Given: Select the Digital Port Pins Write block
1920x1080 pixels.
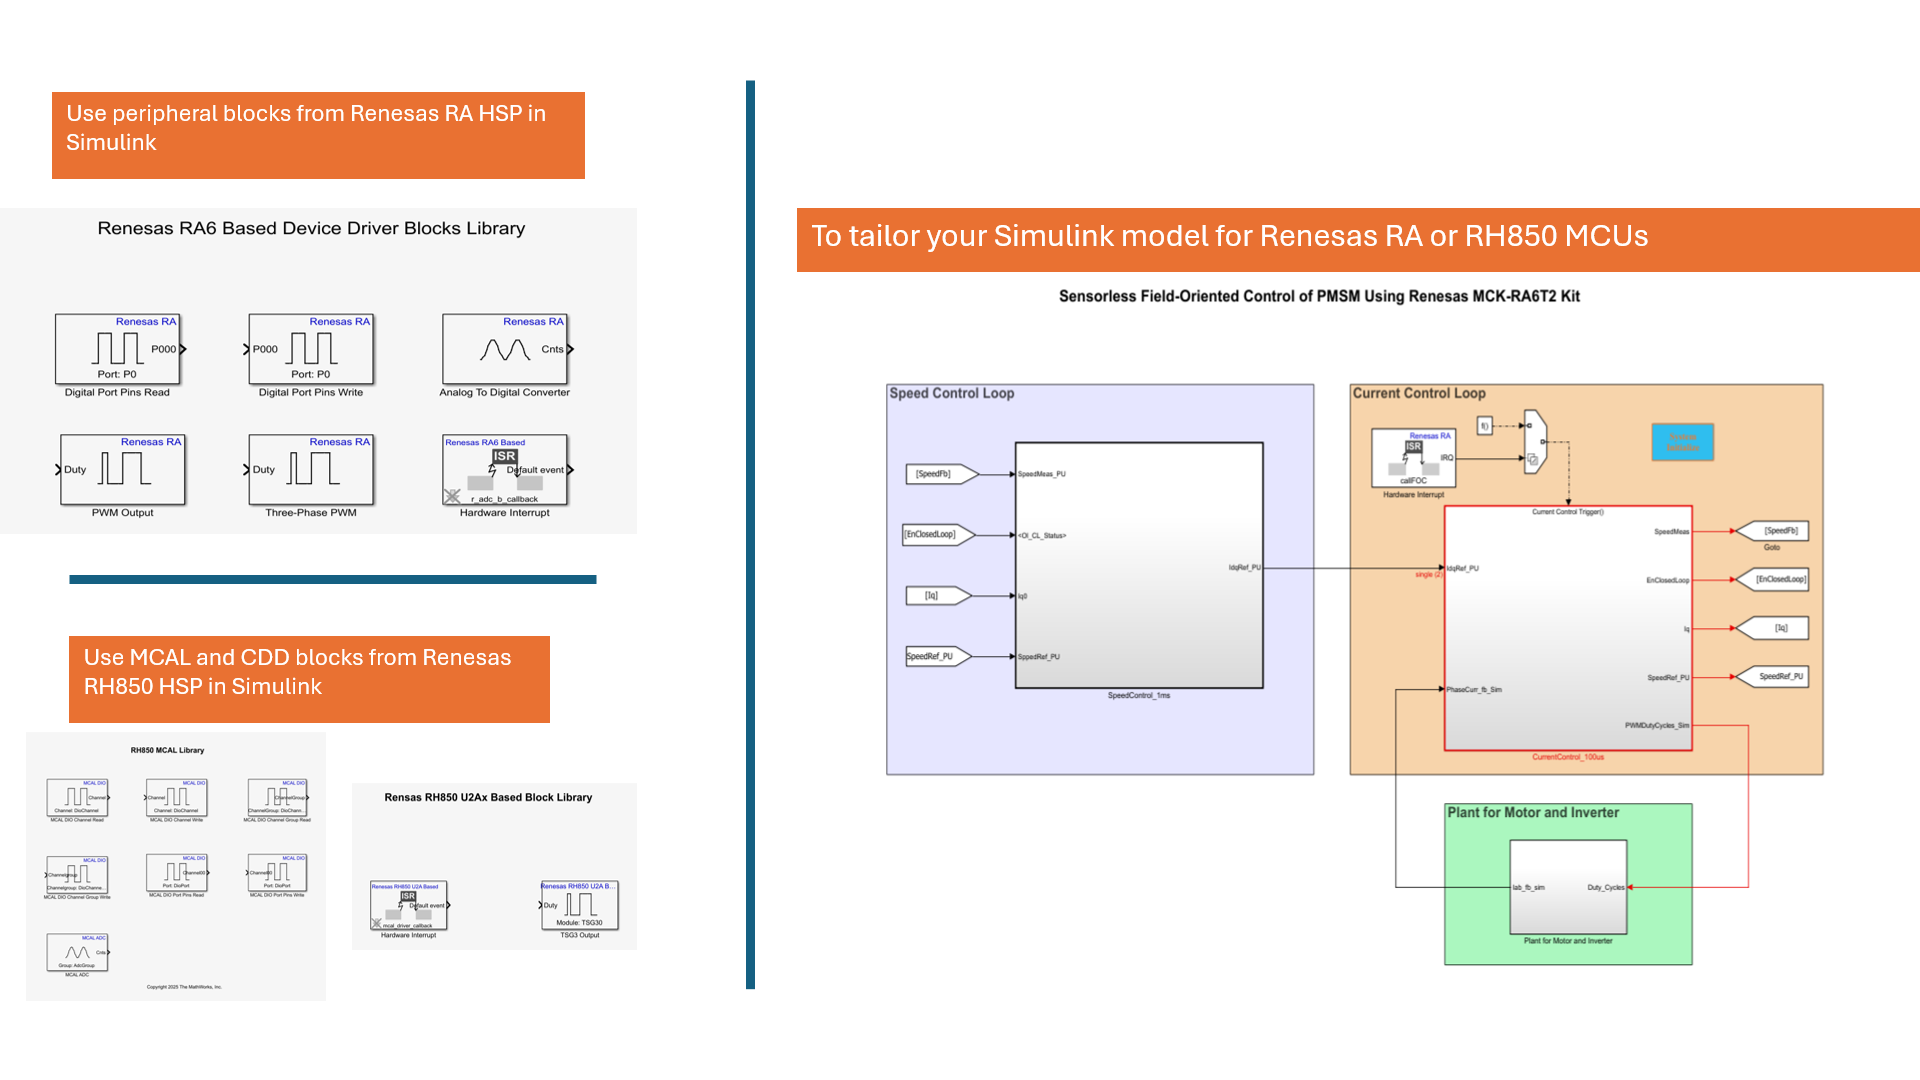Looking at the screenshot, I should pyautogui.click(x=311, y=349).
